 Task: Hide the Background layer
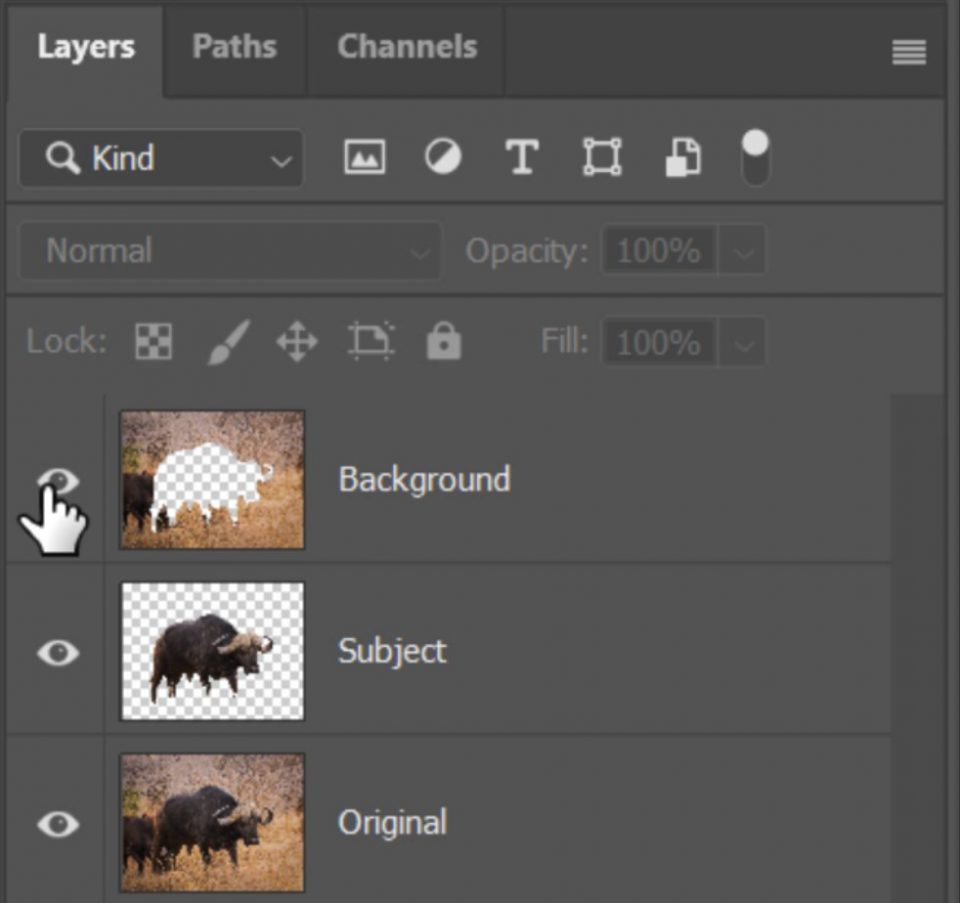(56, 479)
